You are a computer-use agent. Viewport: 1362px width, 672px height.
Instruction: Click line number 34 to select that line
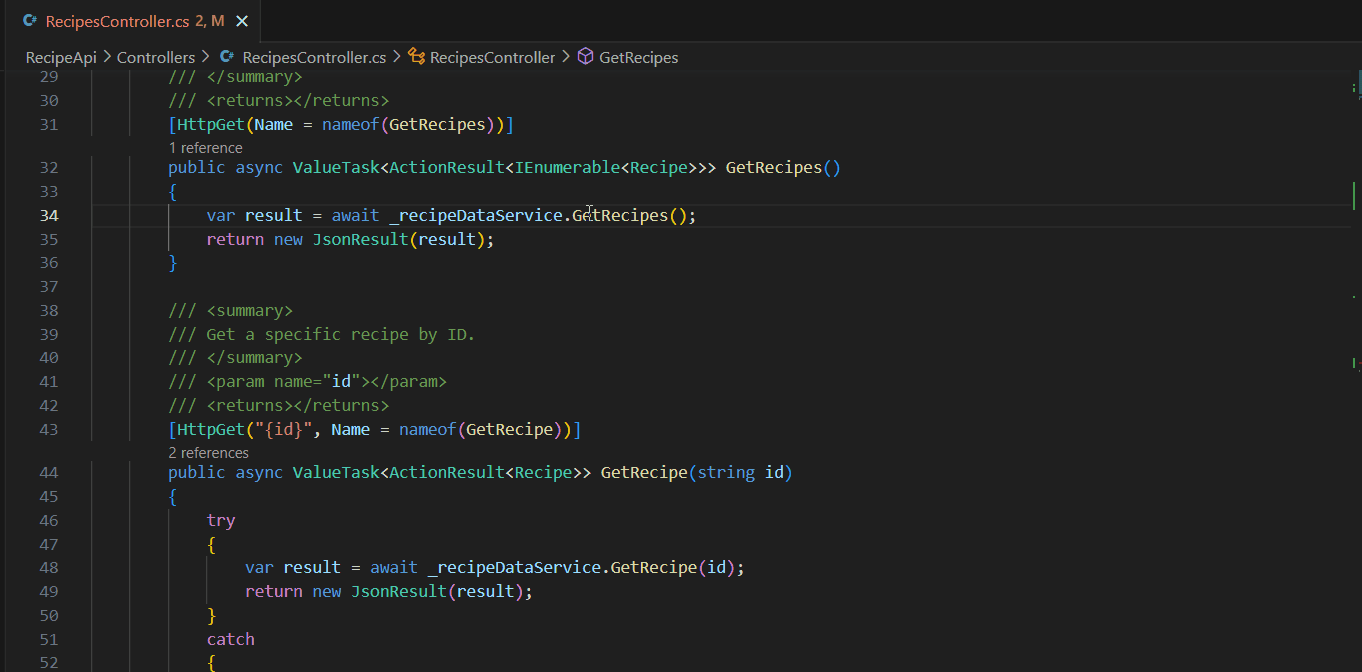48,215
